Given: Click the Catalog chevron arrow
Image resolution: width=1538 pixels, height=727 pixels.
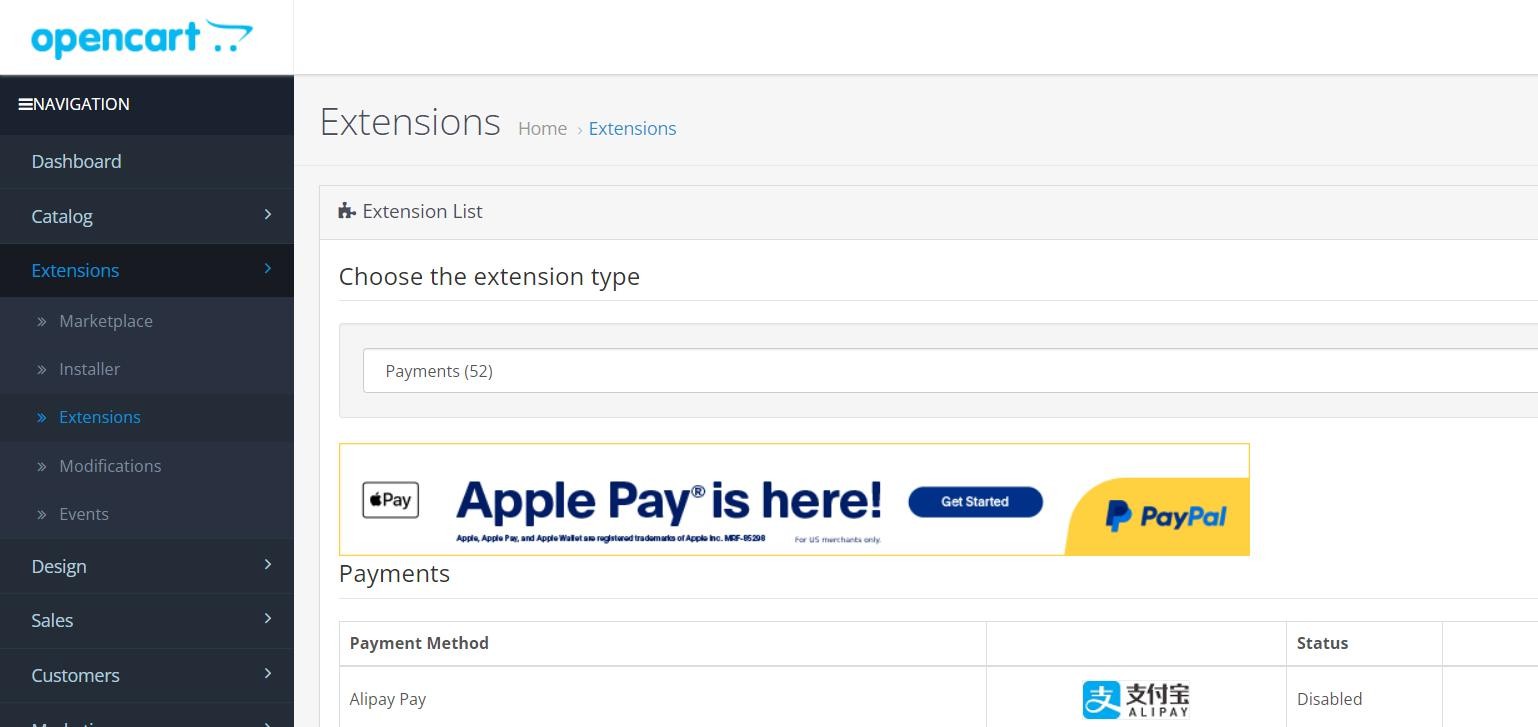Looking at the screenshot, I should (x=267, y=215).
